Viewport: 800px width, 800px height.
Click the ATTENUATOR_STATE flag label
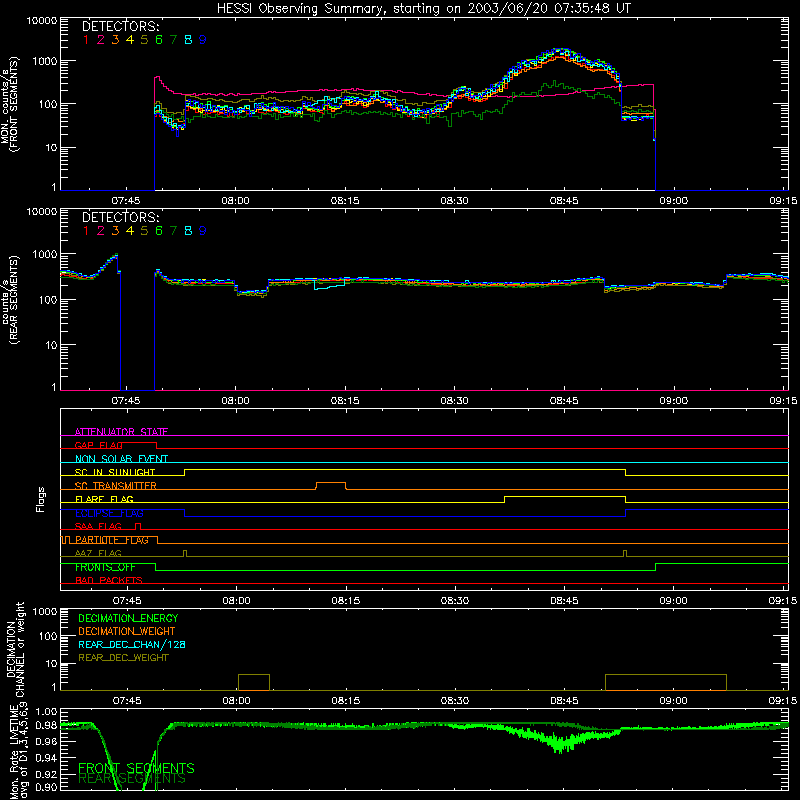pyautogui.click(x=121, y=432)
